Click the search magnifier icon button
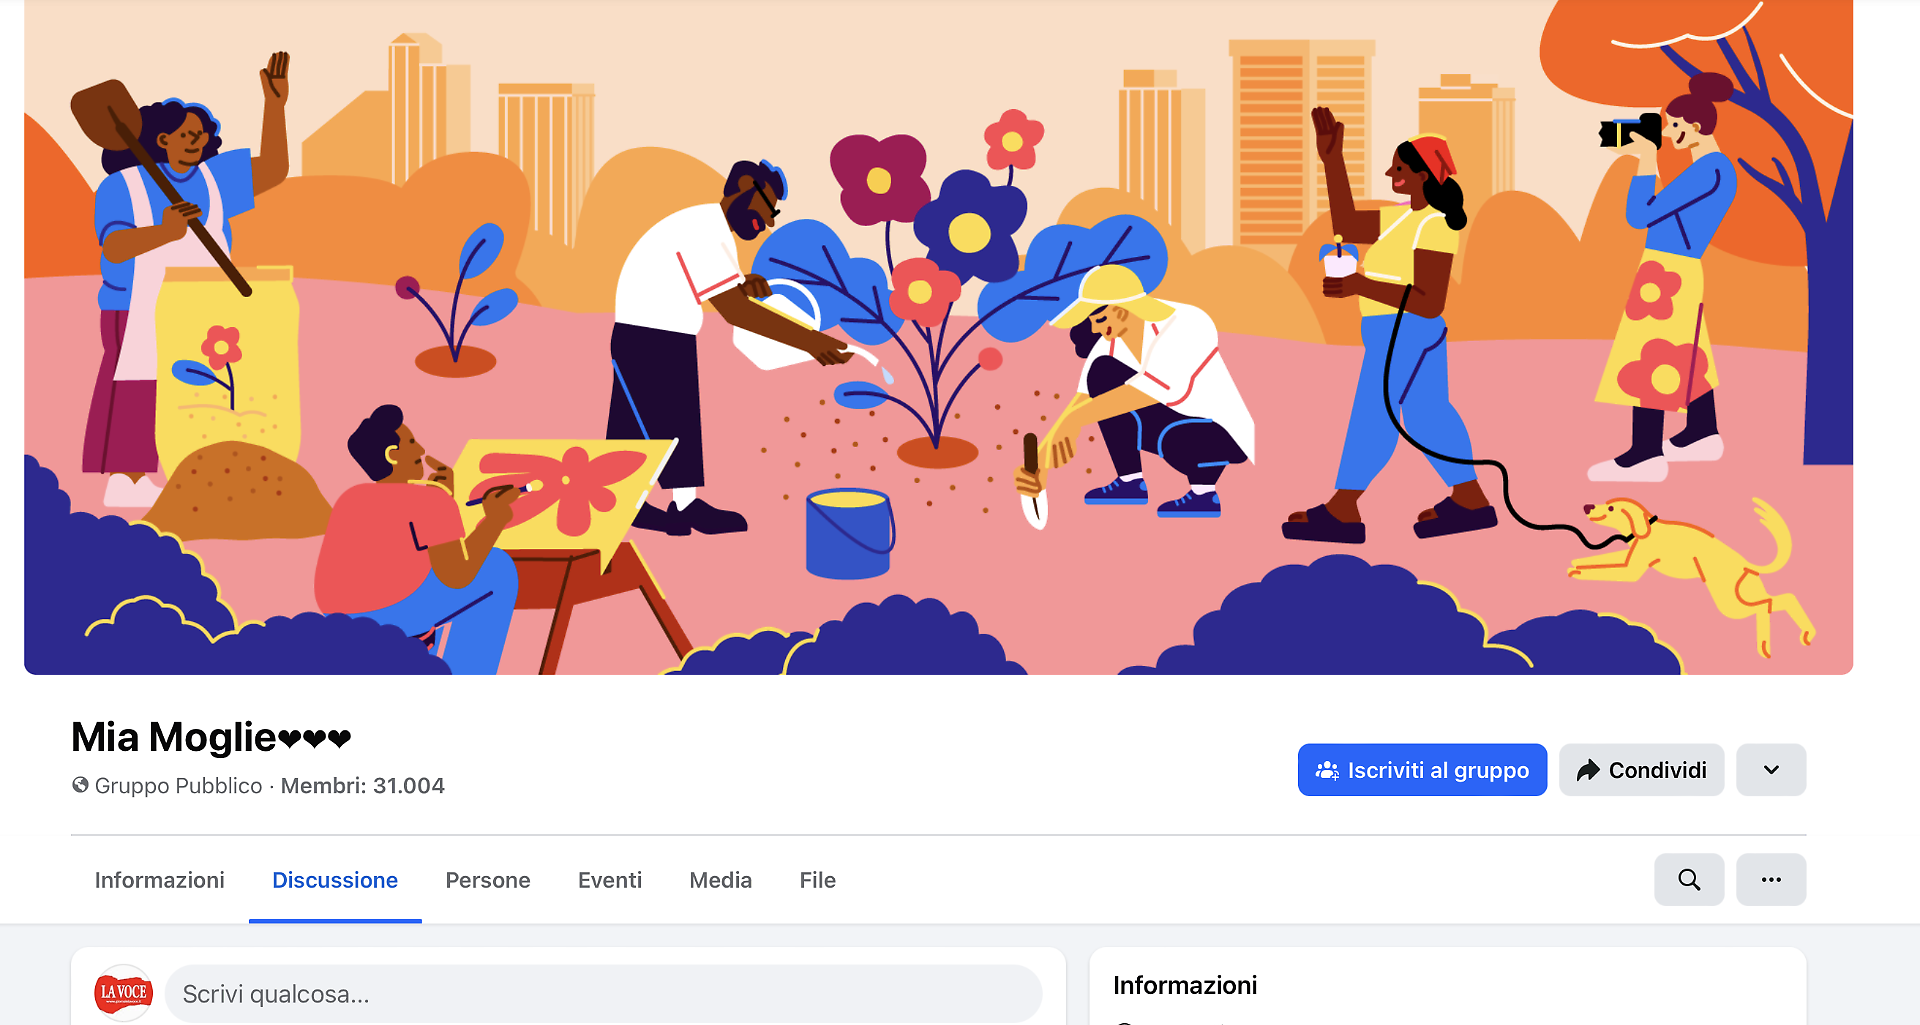This screenshot has width=1920, height=1025. 1689,880
